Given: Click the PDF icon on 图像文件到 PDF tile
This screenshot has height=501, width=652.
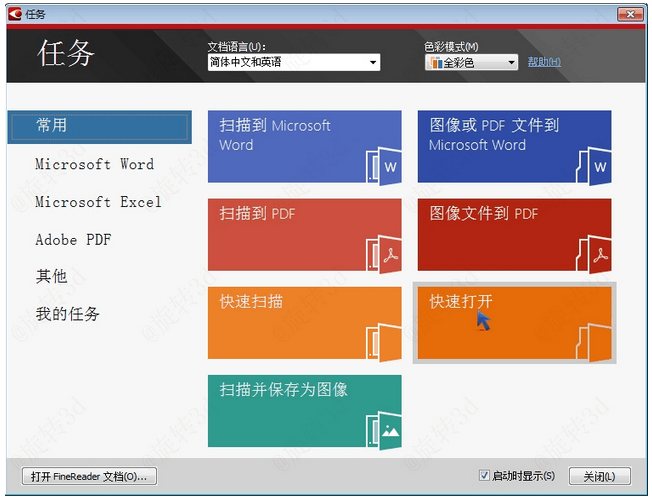Looking at the screenshot, I should pos(594,254).
